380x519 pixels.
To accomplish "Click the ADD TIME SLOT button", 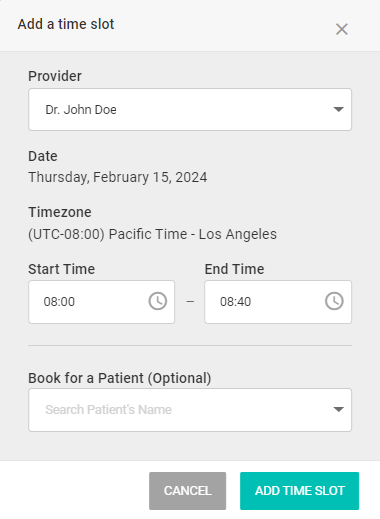I will (x=299, y=491).
